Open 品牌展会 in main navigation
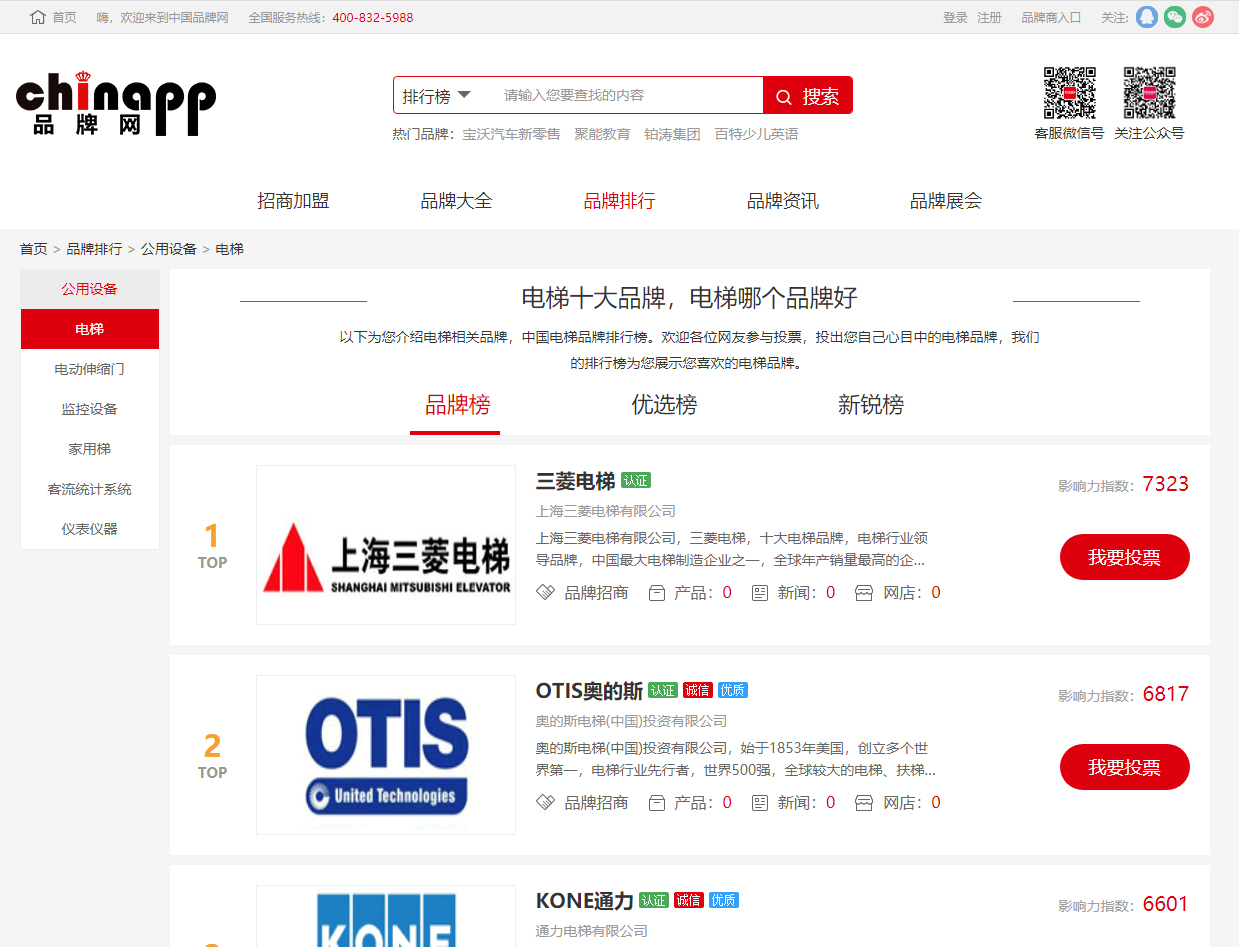 pyautogui.click(x=946, y=201)
